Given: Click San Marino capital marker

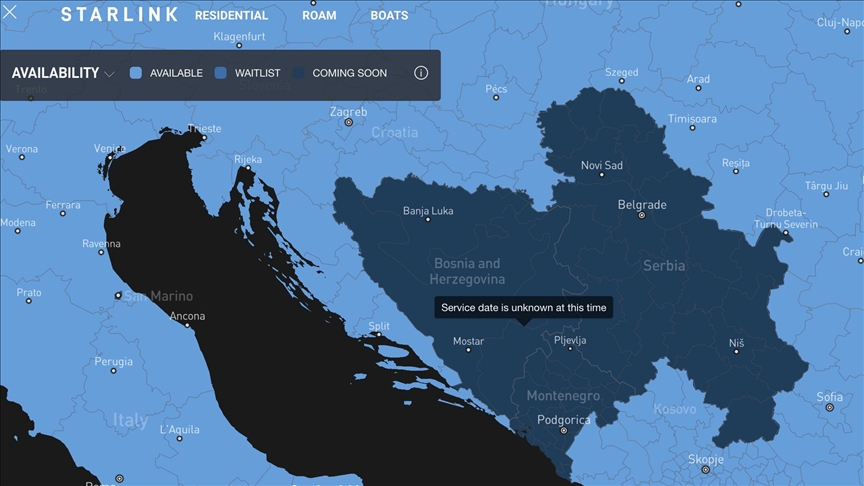Looking at the screenshot, I should 118,296.
